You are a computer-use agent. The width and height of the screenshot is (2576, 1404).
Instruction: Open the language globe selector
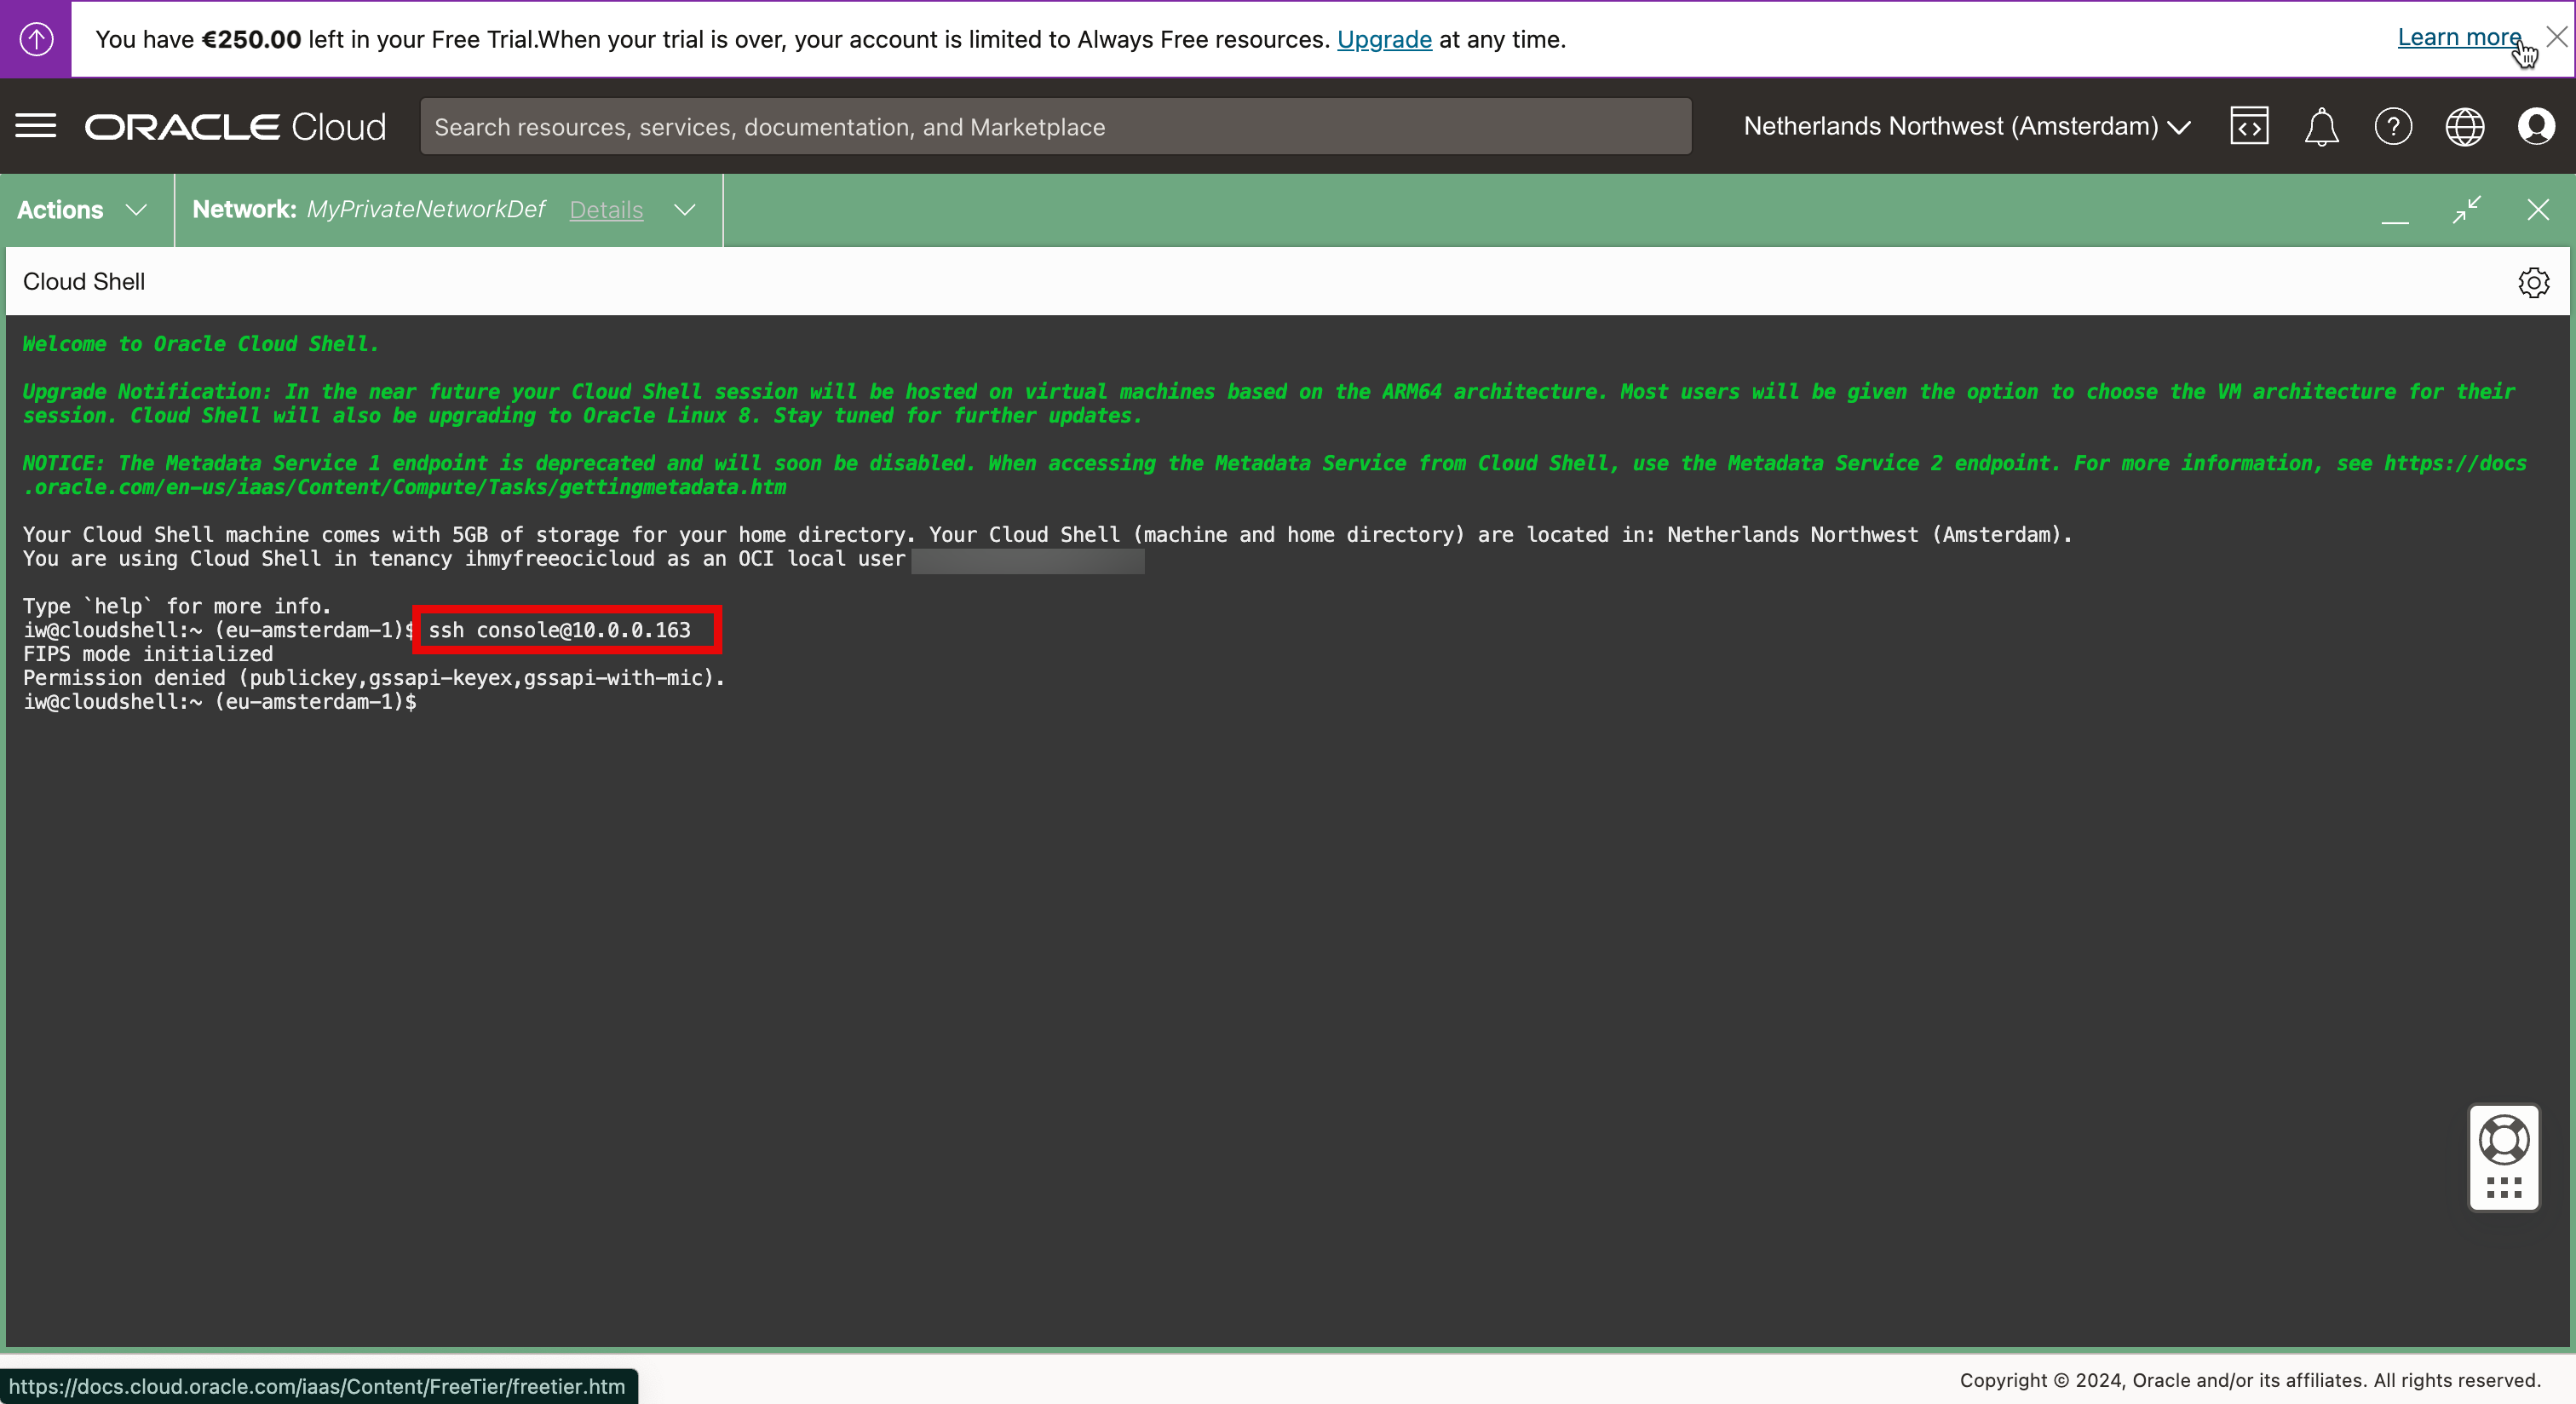point(2465,127)
